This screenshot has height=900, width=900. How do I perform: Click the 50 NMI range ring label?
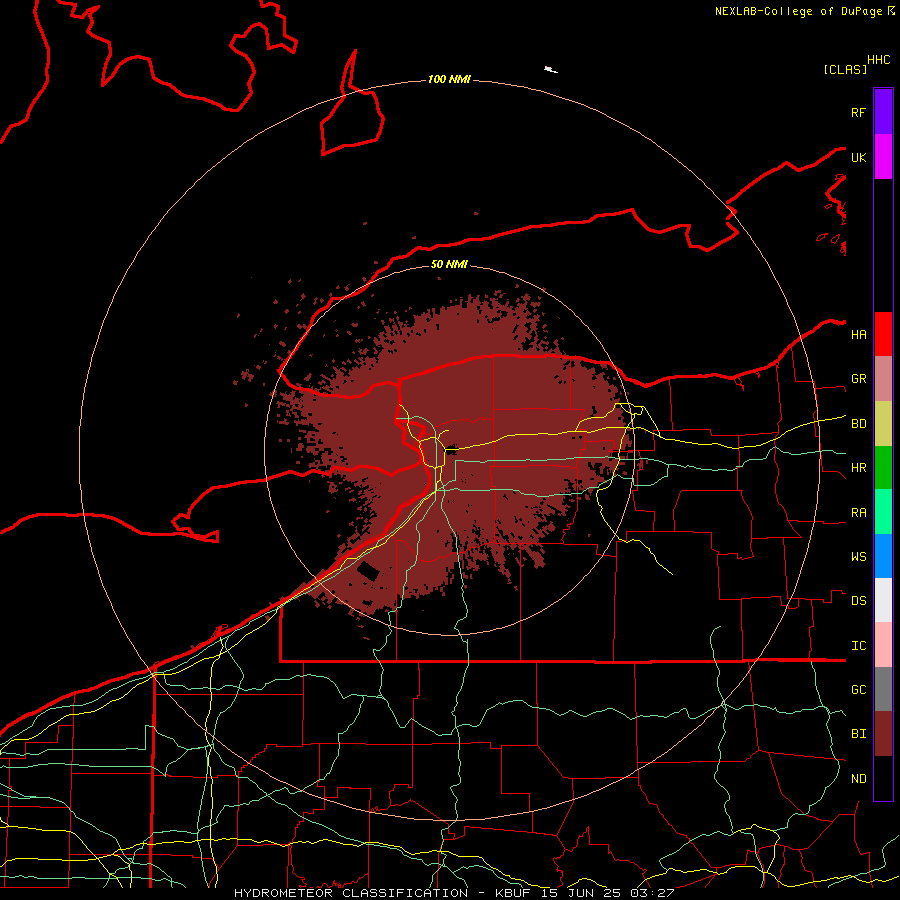point(449,264)
